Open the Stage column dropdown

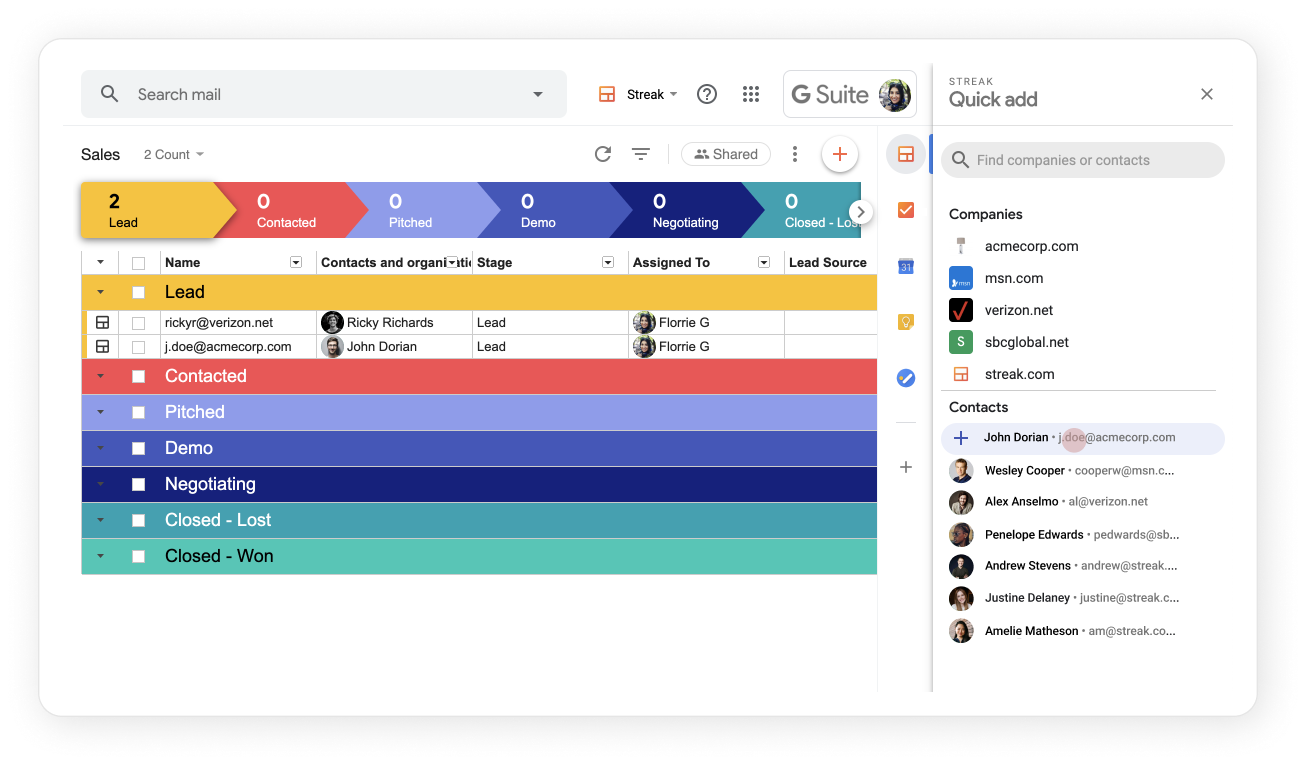click(x=607, y=262)
